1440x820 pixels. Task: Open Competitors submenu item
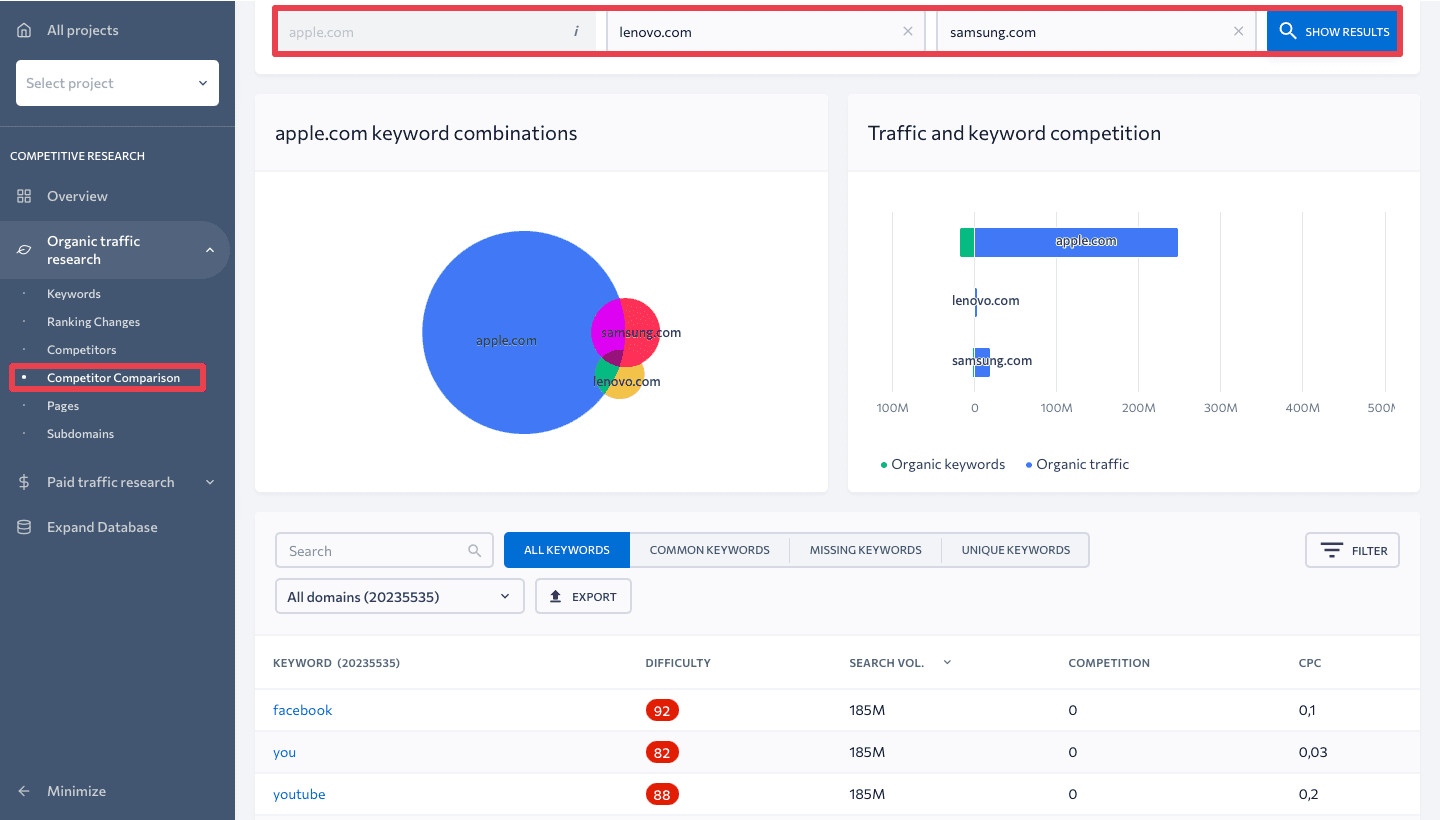pos(81,350)
